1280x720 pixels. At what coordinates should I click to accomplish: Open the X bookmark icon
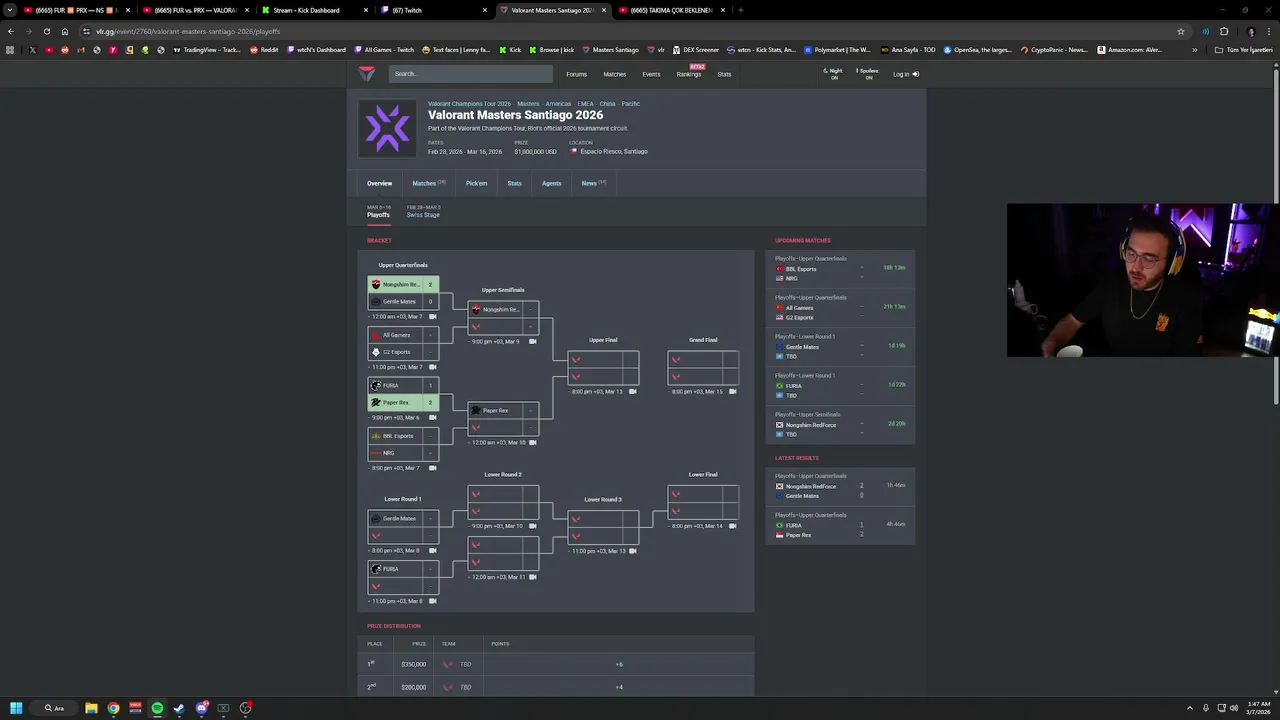pos(32,50)
